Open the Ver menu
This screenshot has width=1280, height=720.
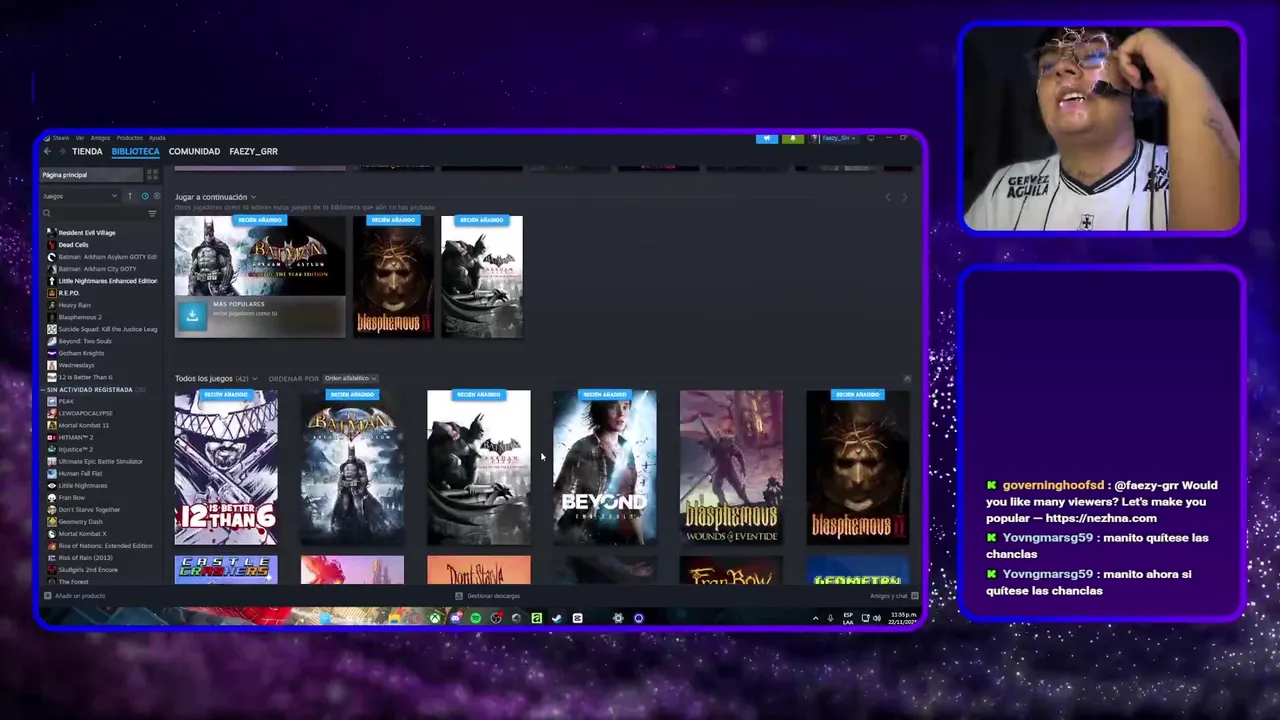point(80,138)
